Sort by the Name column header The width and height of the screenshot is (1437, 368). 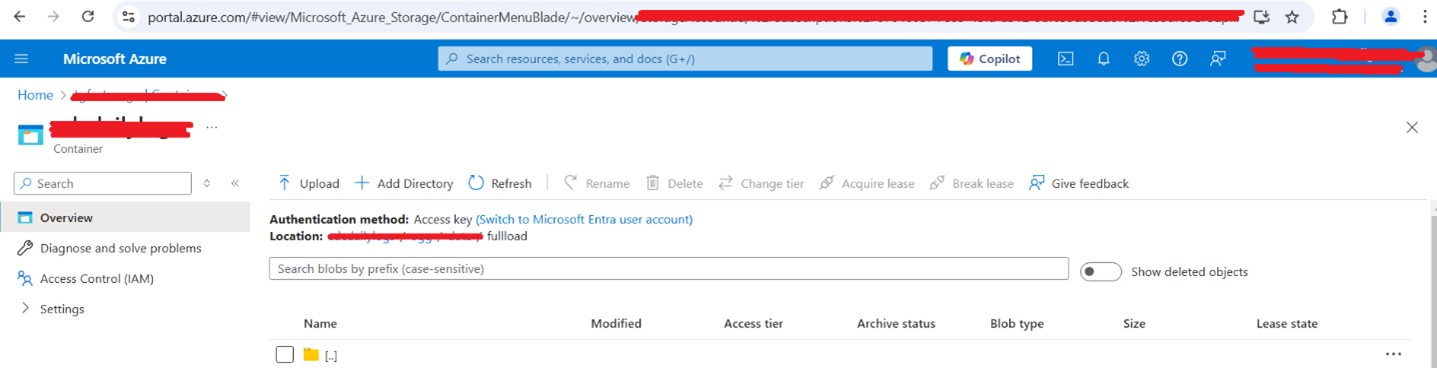(x=320, y=323)
